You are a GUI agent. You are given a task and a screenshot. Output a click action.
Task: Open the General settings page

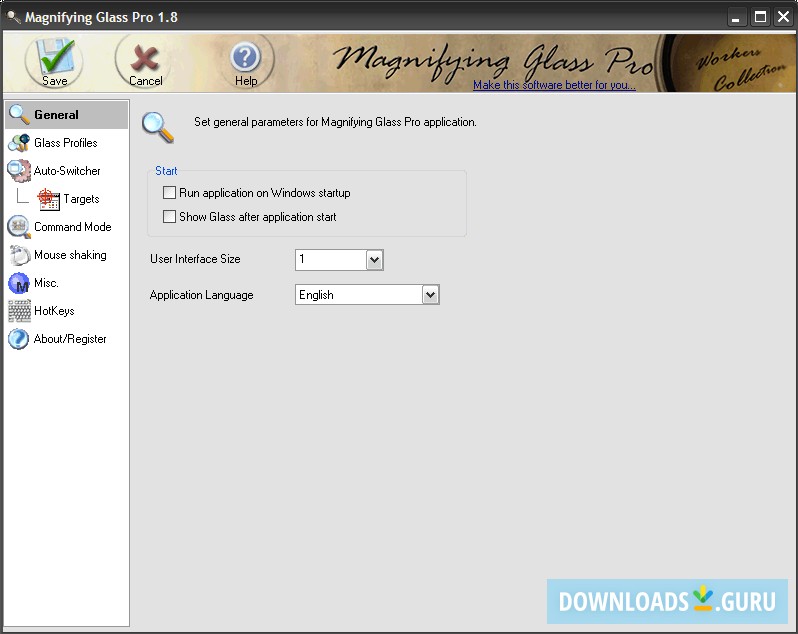pyautogui.click(x=67, y=114)
